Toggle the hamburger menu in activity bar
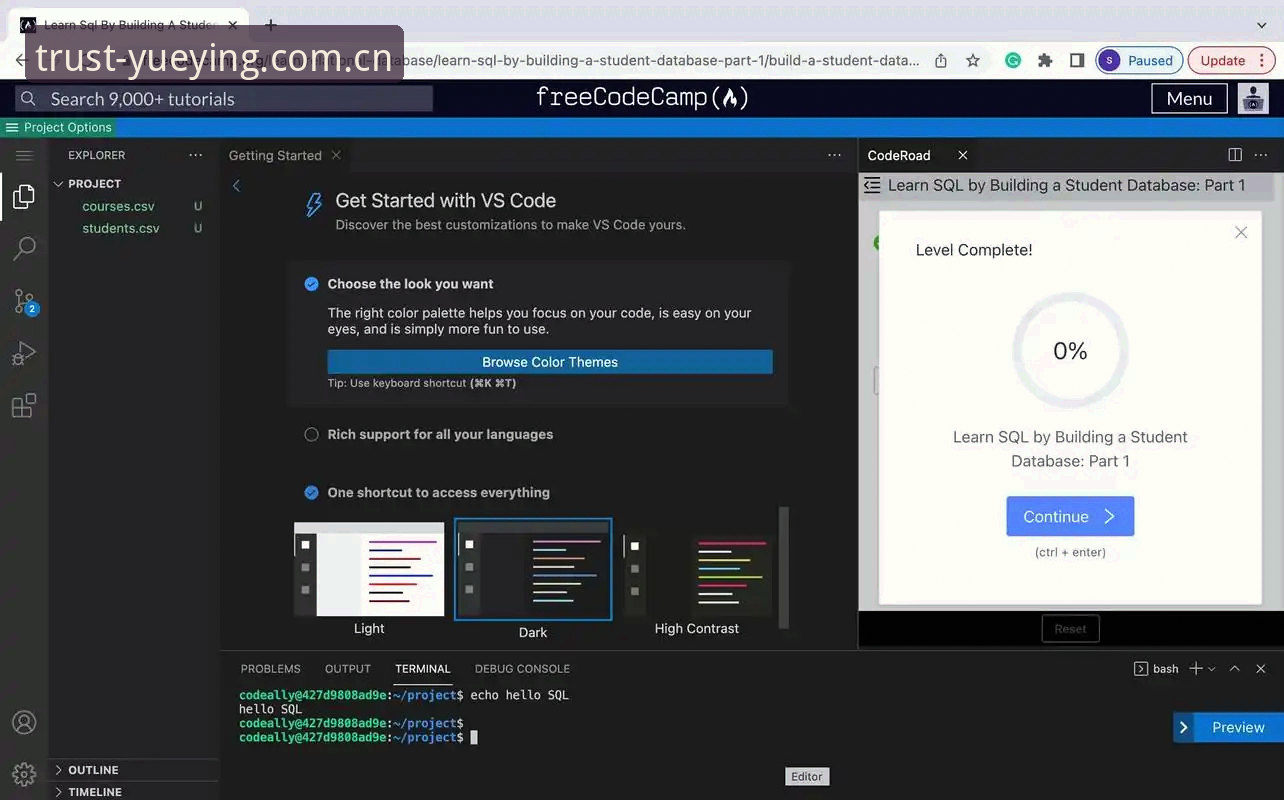Screen dimensions: 1284x800 [24, 155]
